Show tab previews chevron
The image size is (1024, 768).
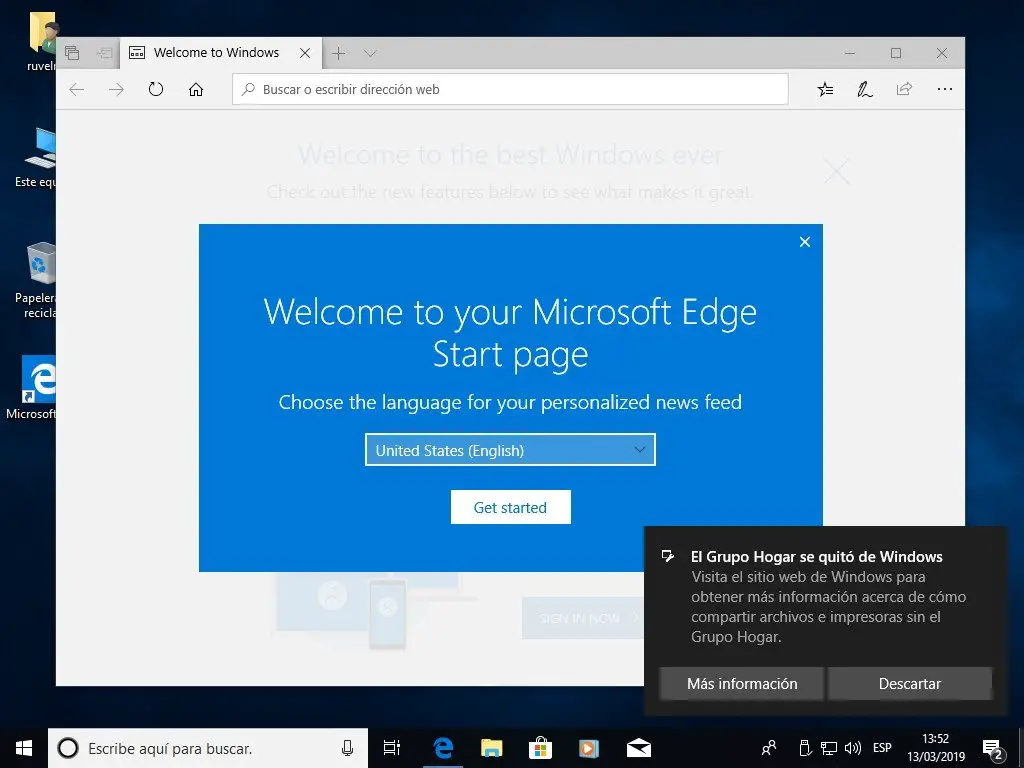pyautogui.click(x=370, y=54)
